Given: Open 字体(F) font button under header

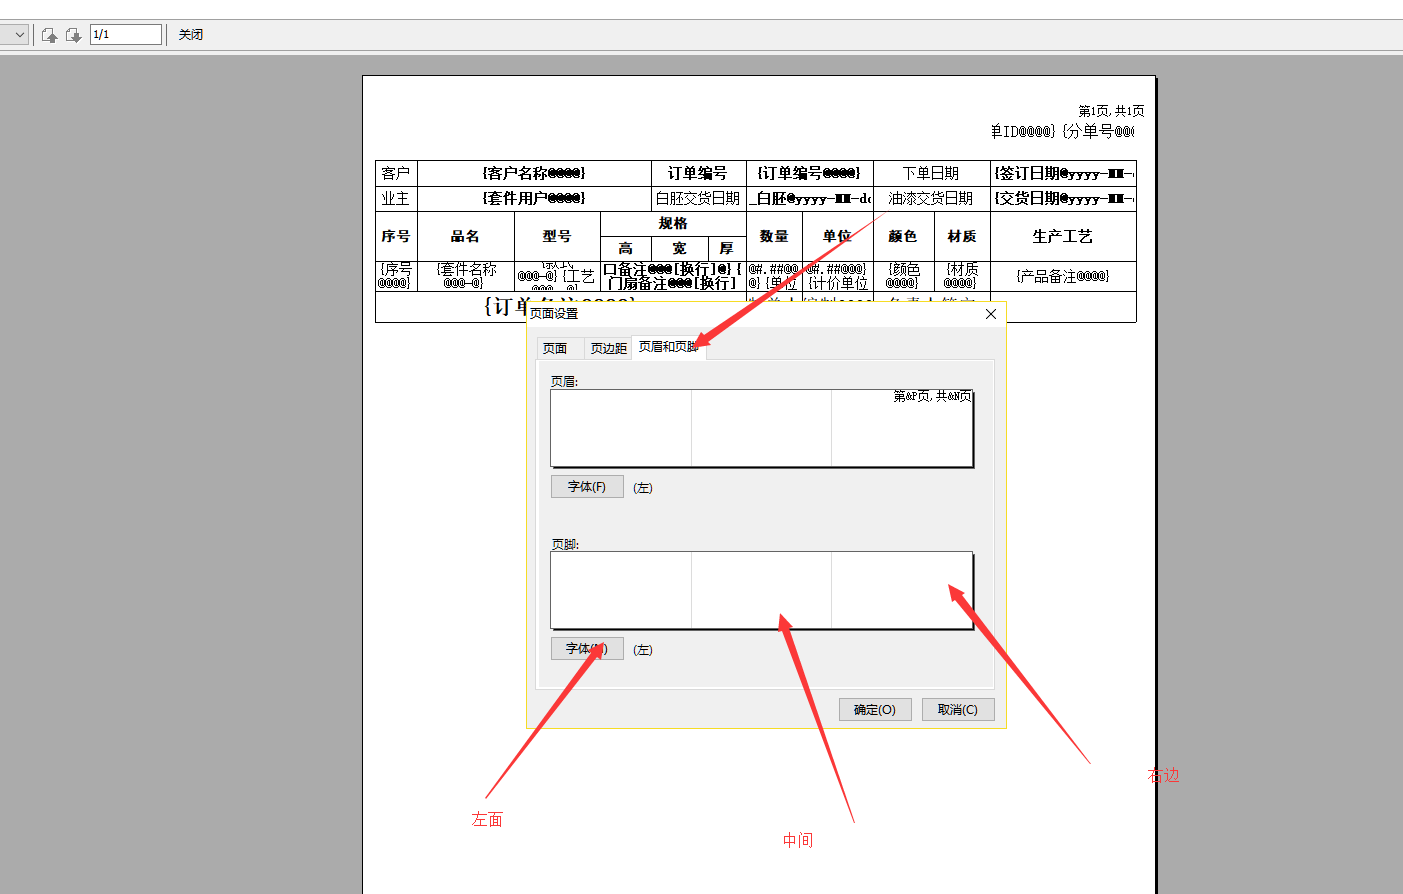Looking at the screenshot, I should coord(587,487).
